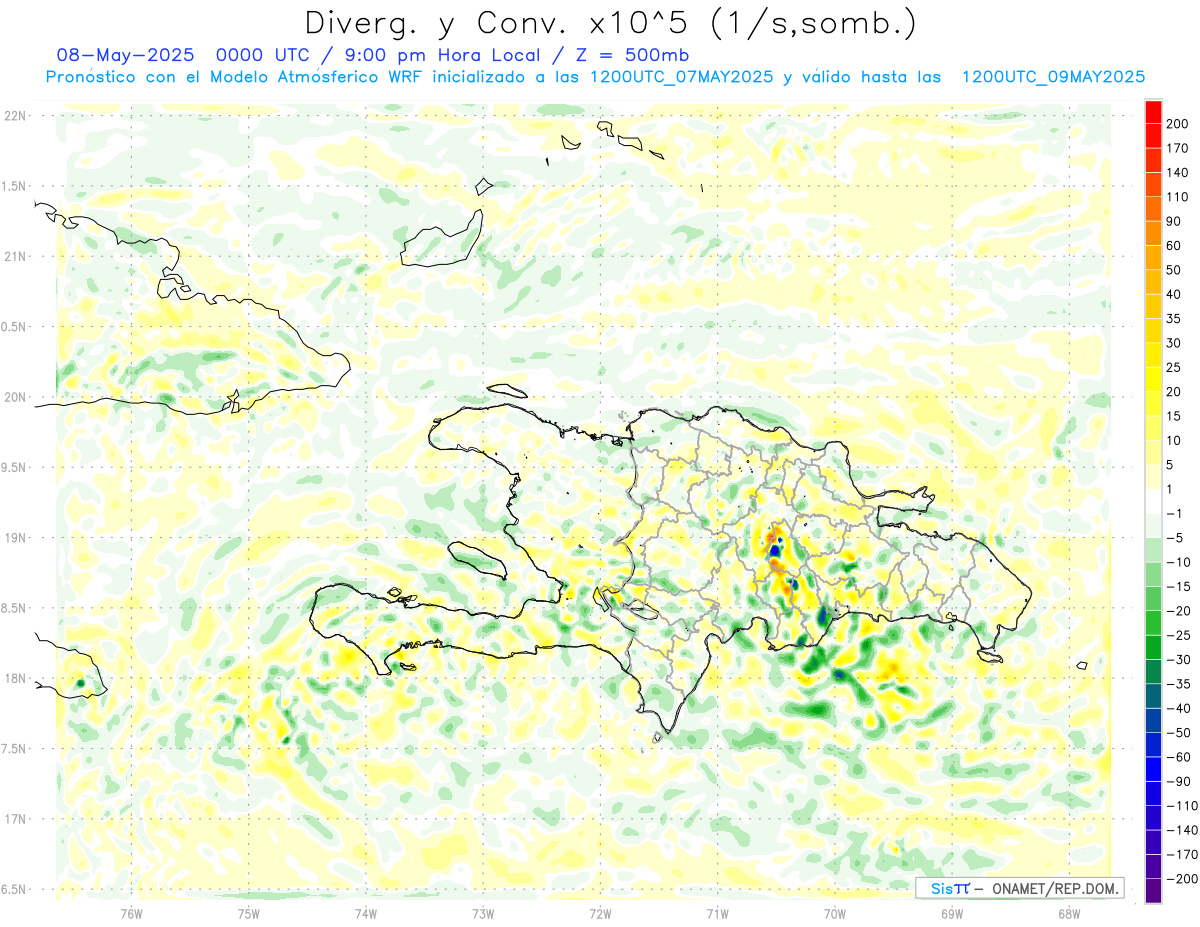Click the '-60' value on the color scale
Image resolution: width=1200 pixels, height=927 pixels.
click(1176, 757)
